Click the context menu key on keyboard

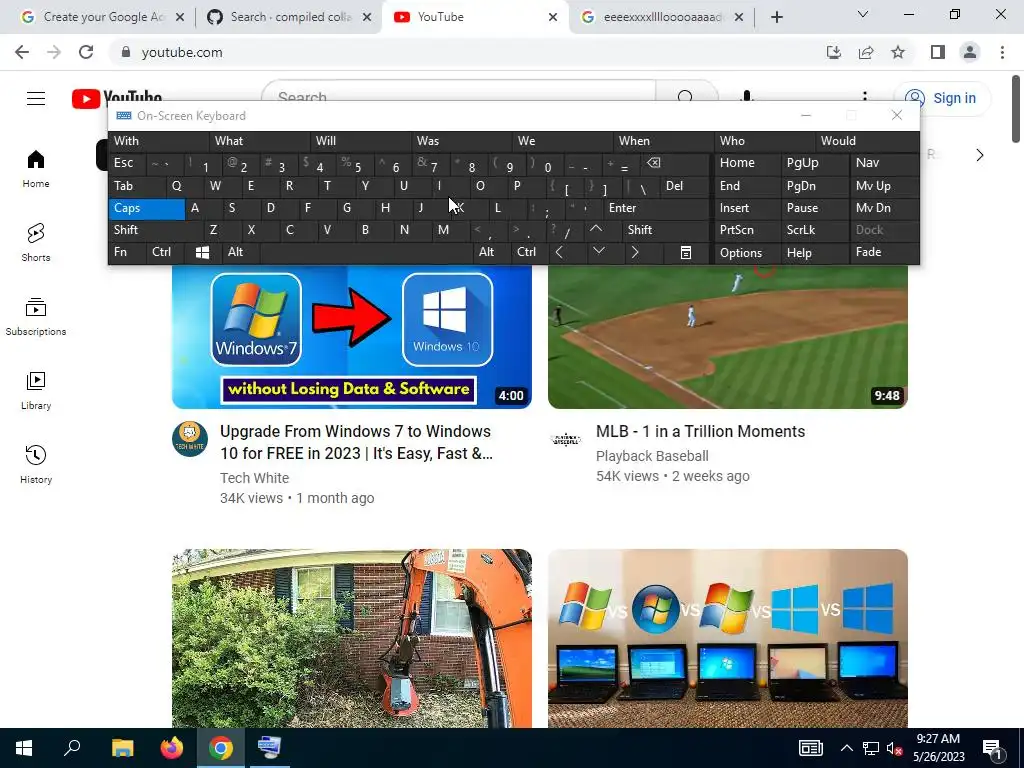click(685, 252)
